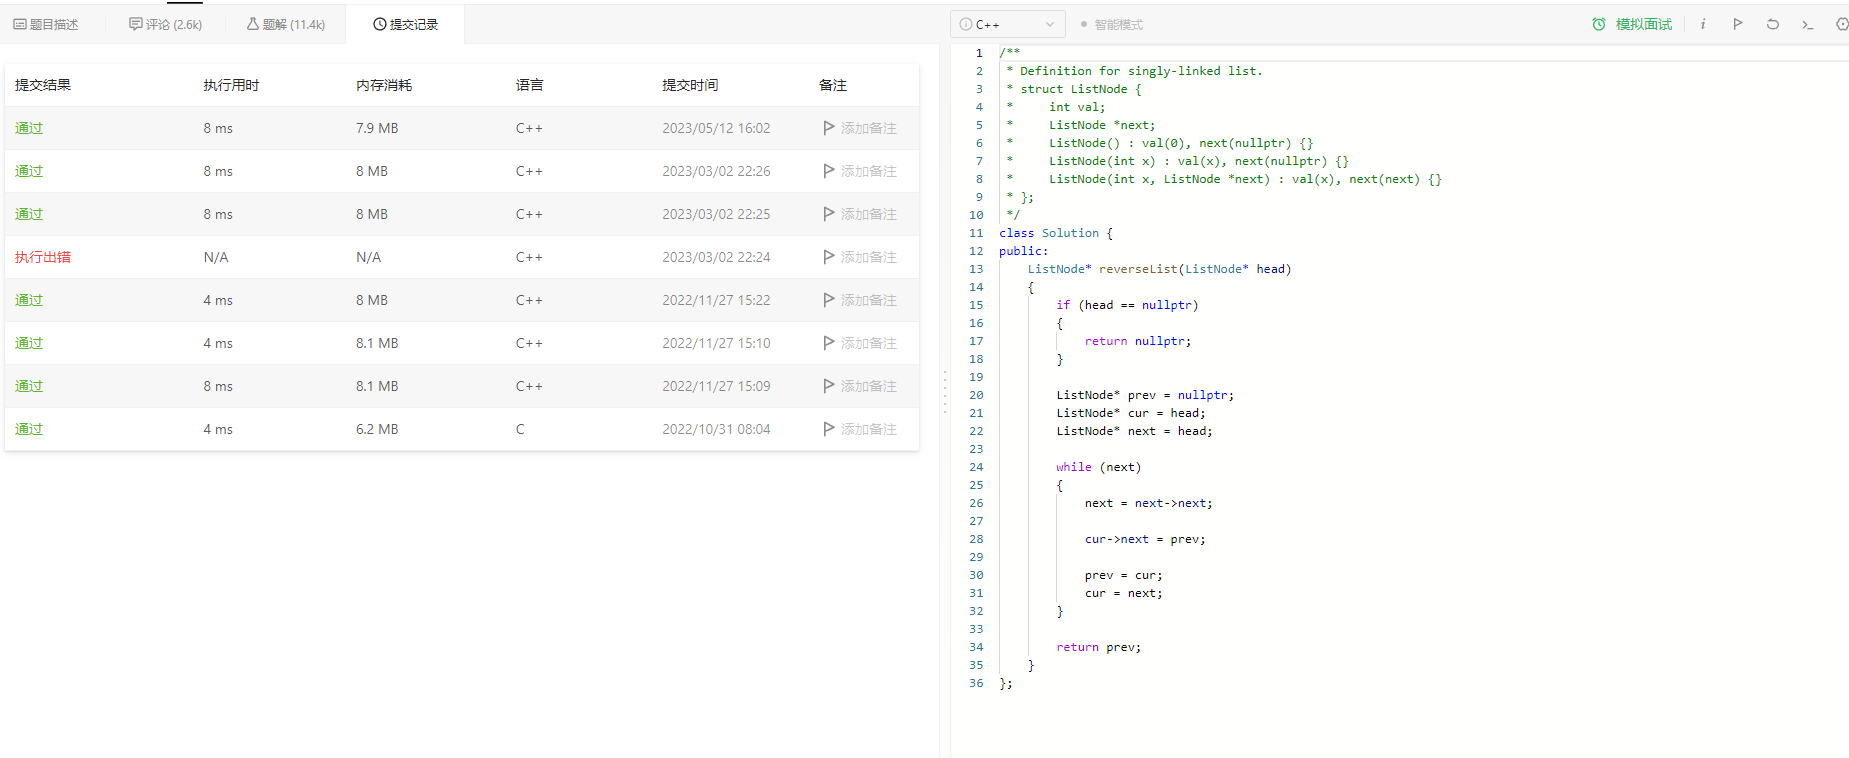
Task: Click the 'while (next)' code line
Action: pyautogui.click(x=1098, y=467)
